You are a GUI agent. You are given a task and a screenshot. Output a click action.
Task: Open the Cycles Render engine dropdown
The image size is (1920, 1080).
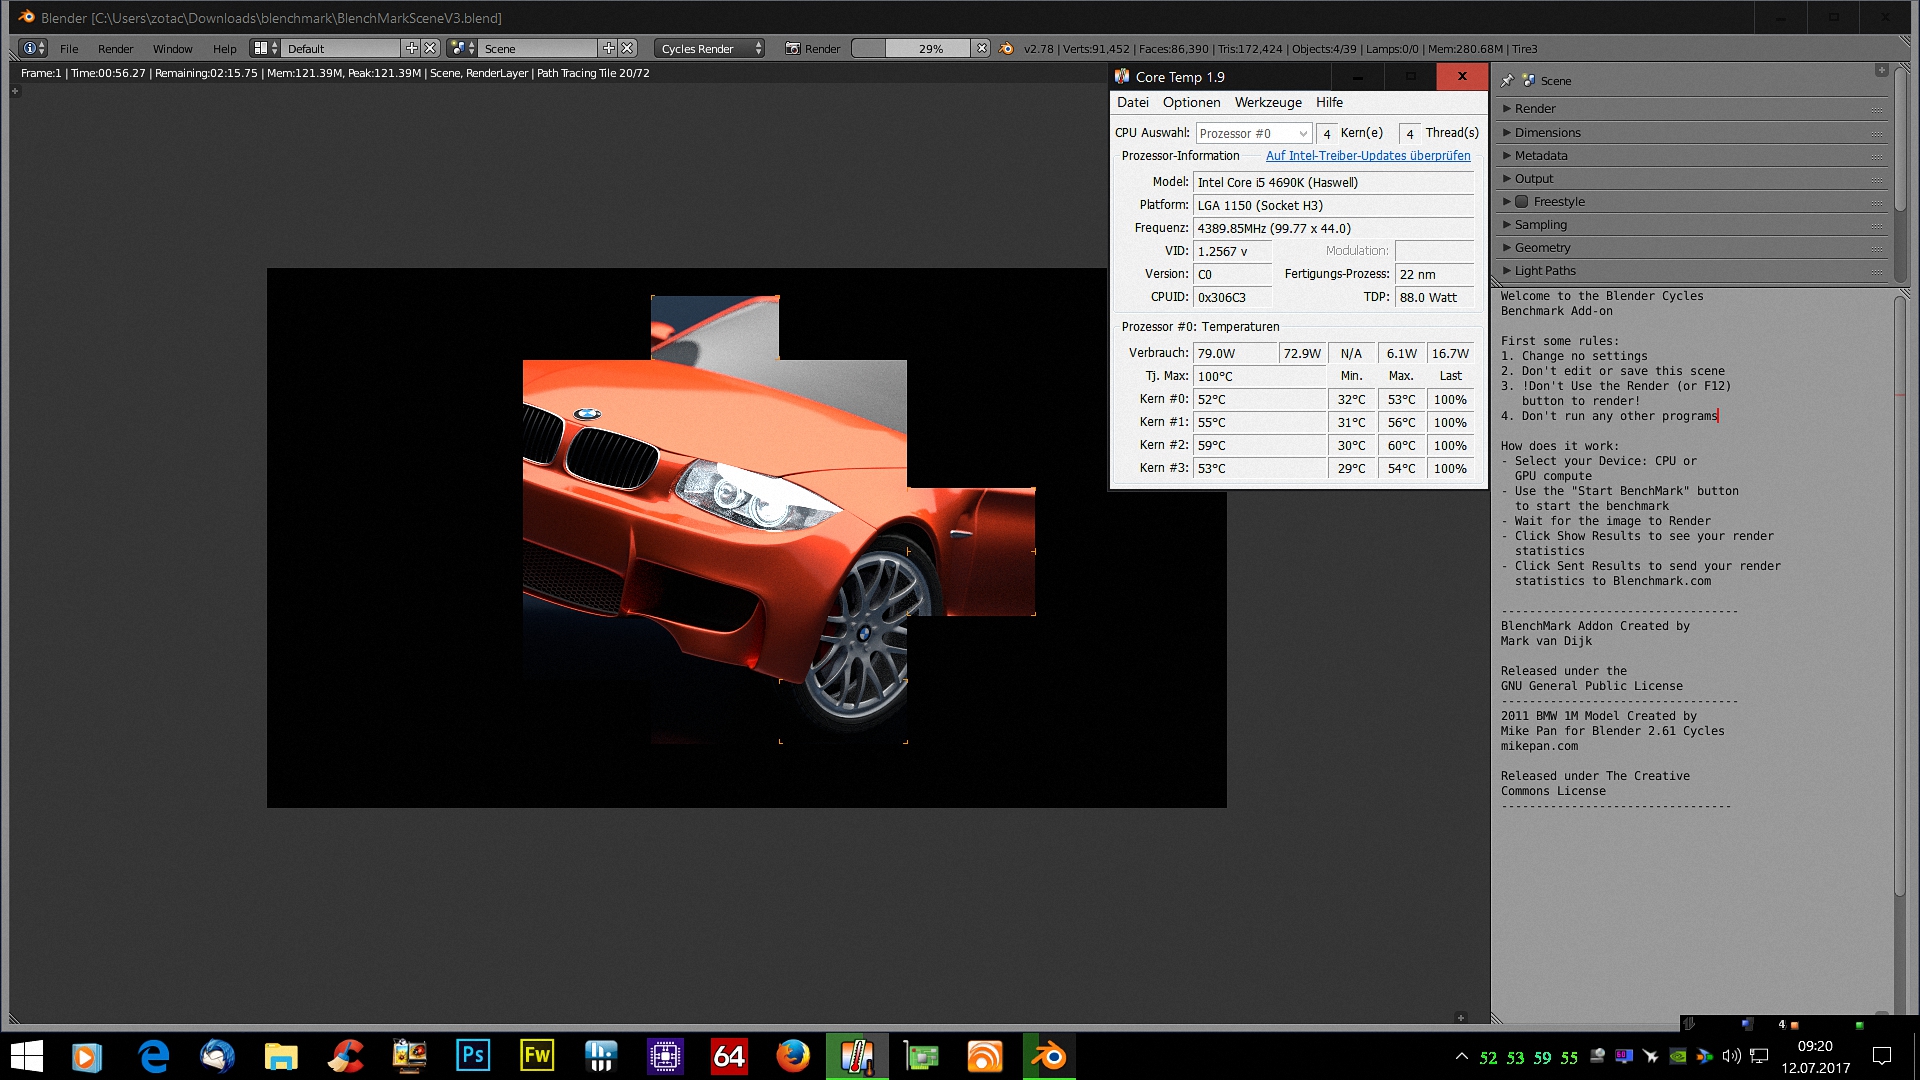(709, 48)
